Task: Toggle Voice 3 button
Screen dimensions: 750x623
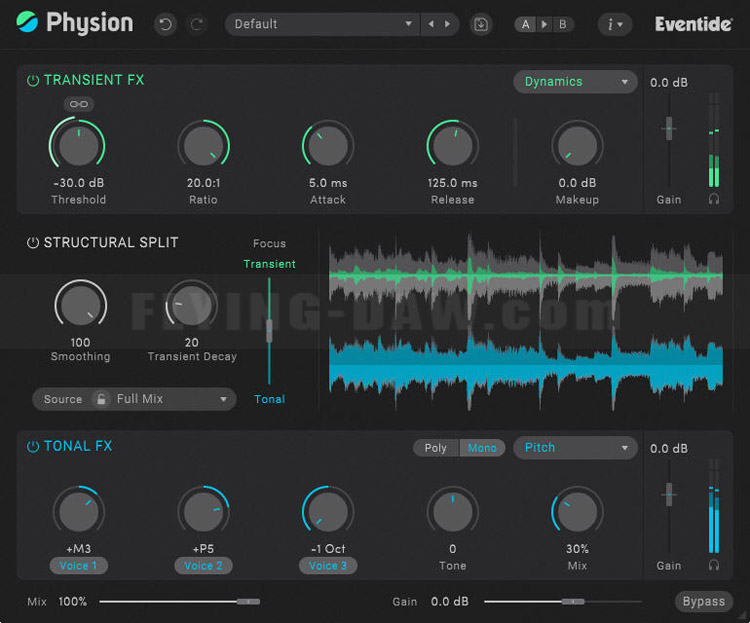Action: tap(328, 566)
